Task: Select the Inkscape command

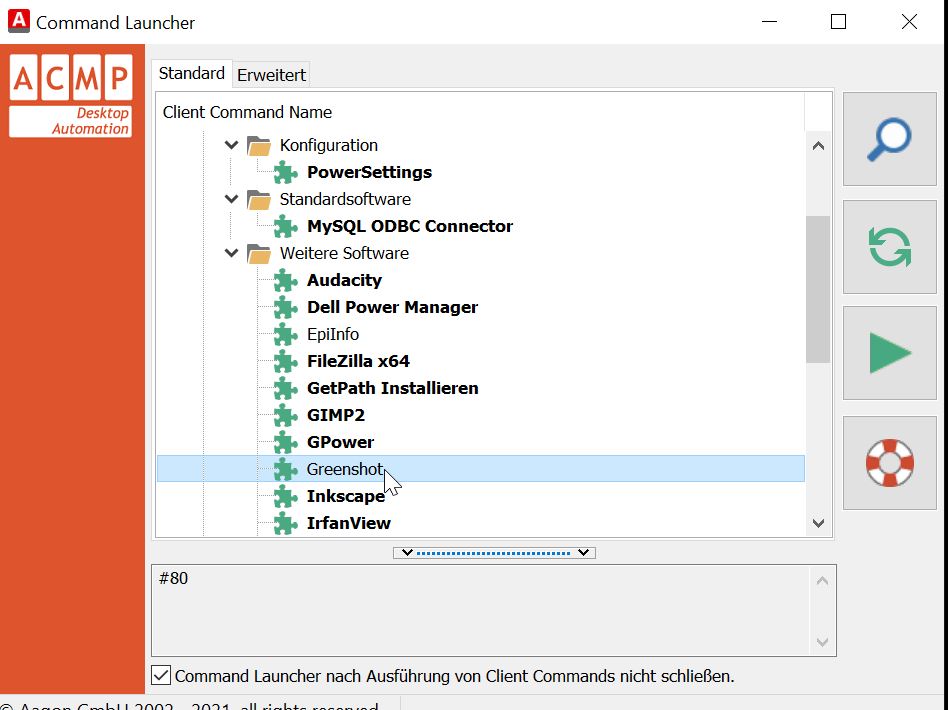Action: point(346,497)
